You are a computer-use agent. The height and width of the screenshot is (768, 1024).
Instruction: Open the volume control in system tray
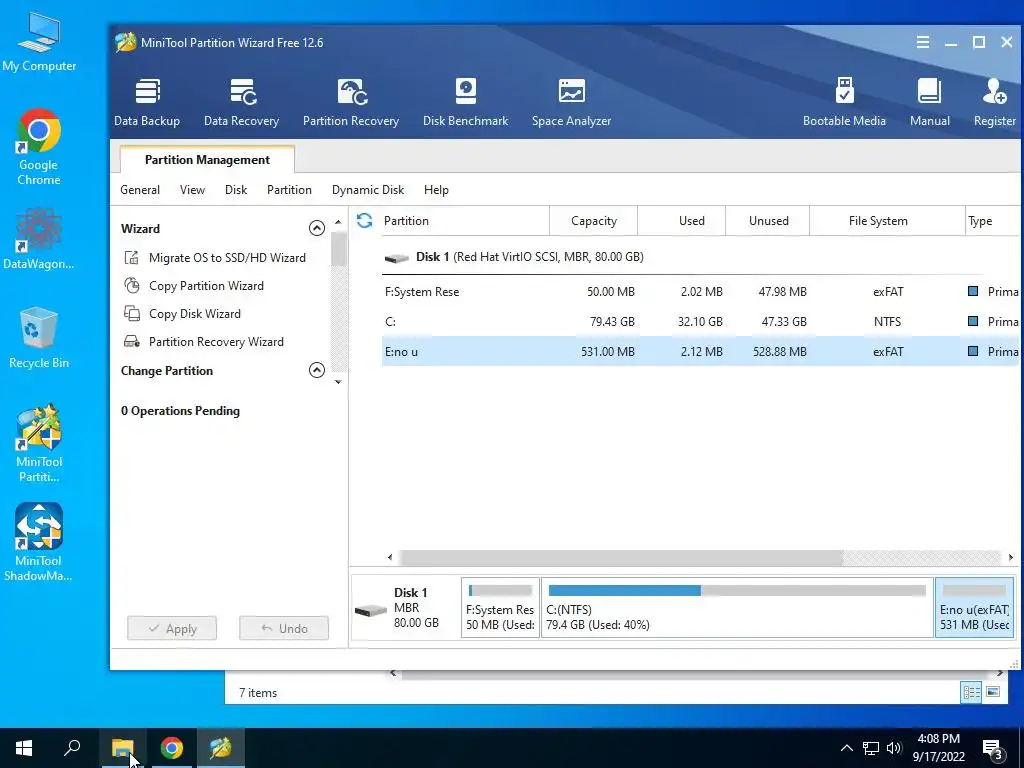(x=894, y=748)
